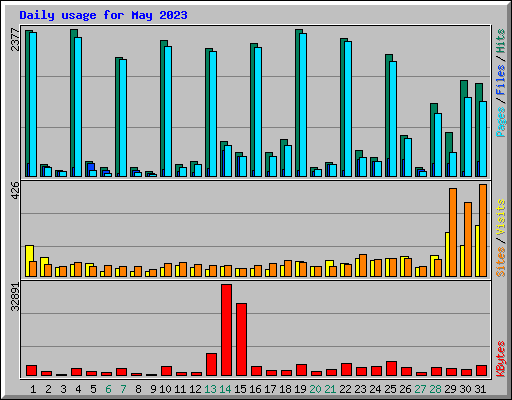Click the yellow sites bar for day 31
Screen dimensions: 512x400
[x=477, y=251]
